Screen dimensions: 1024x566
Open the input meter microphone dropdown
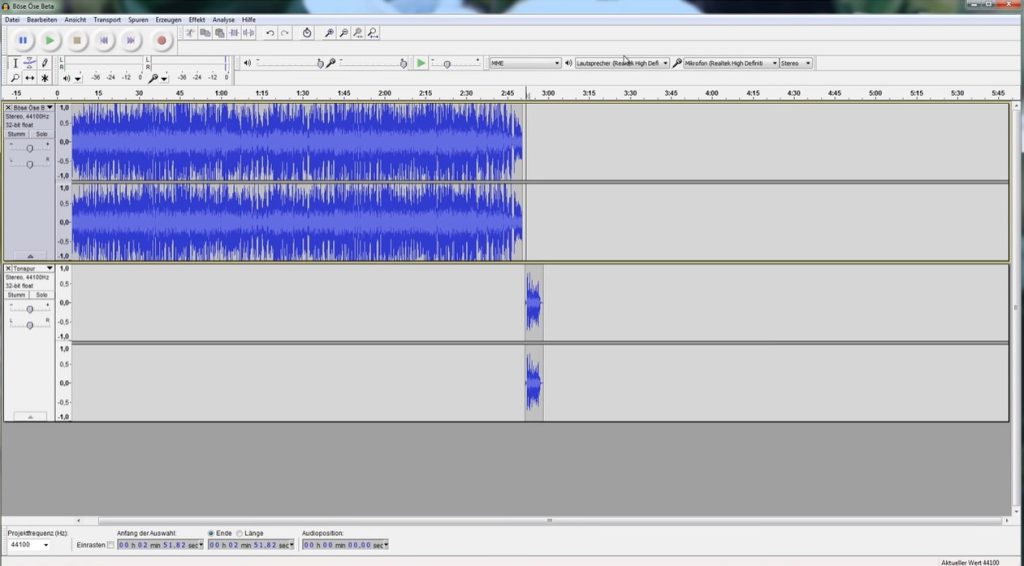(x=164, y=79)
